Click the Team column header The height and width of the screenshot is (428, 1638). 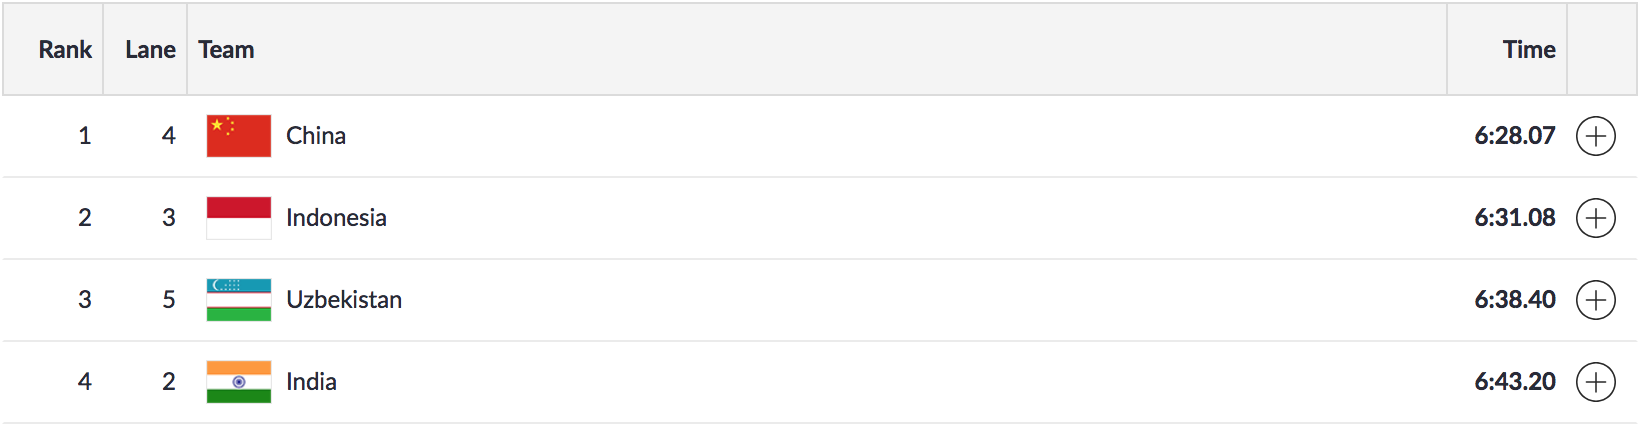pos(226,50)
